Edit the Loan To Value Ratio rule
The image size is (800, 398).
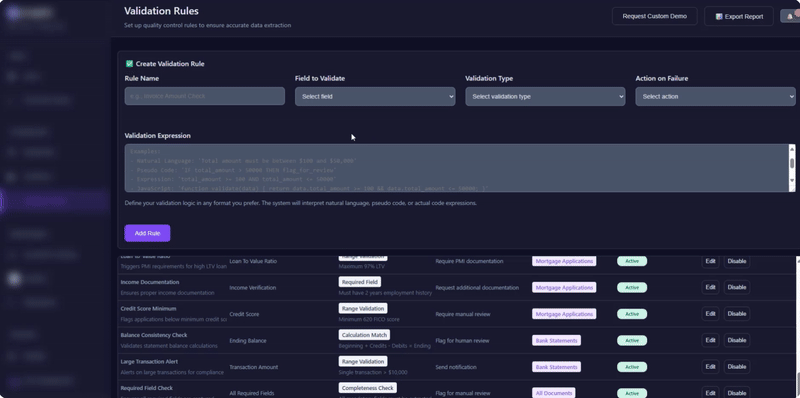point(710,261)
